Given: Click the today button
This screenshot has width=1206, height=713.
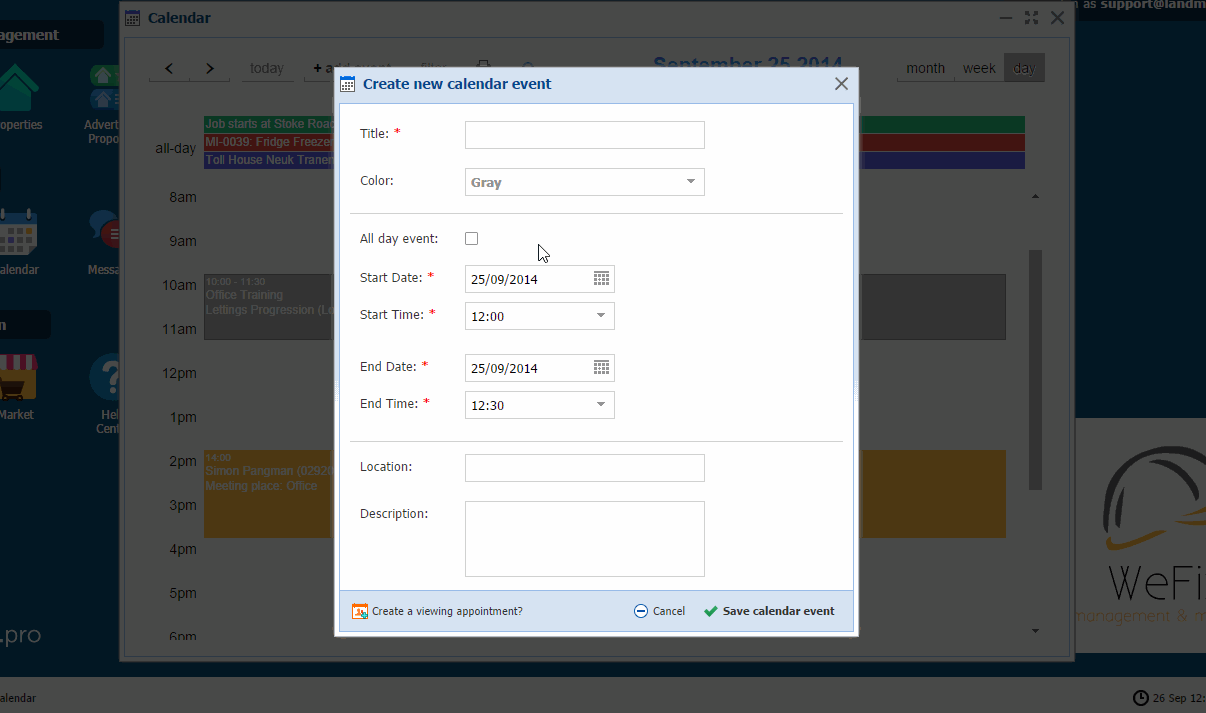Looking at the screenshot, I should (266, 68).
